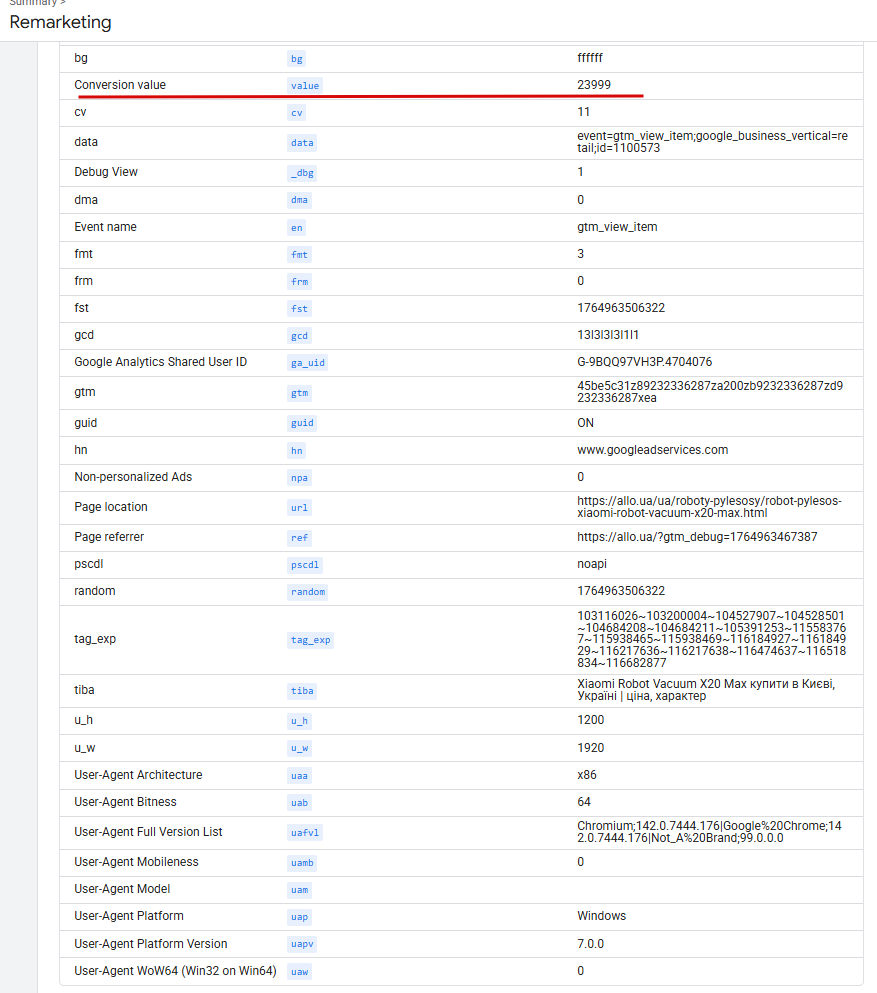The width and height of the screenshot is (877, 993).
Task: Select the 'uab' parameter code tag
Action: [x=299, y=803]
